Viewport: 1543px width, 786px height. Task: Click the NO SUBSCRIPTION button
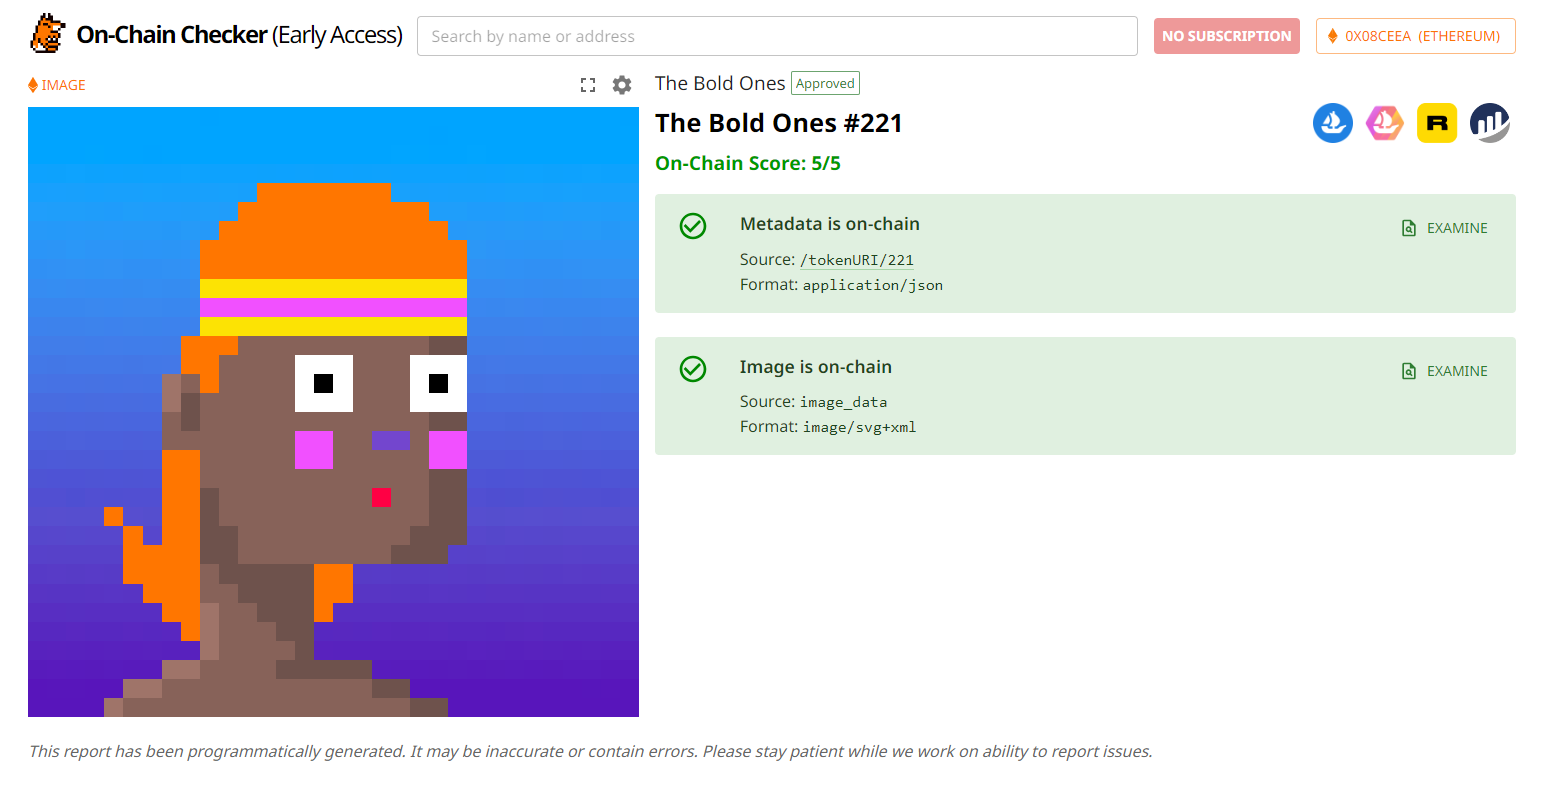[x=1227, y=36]
